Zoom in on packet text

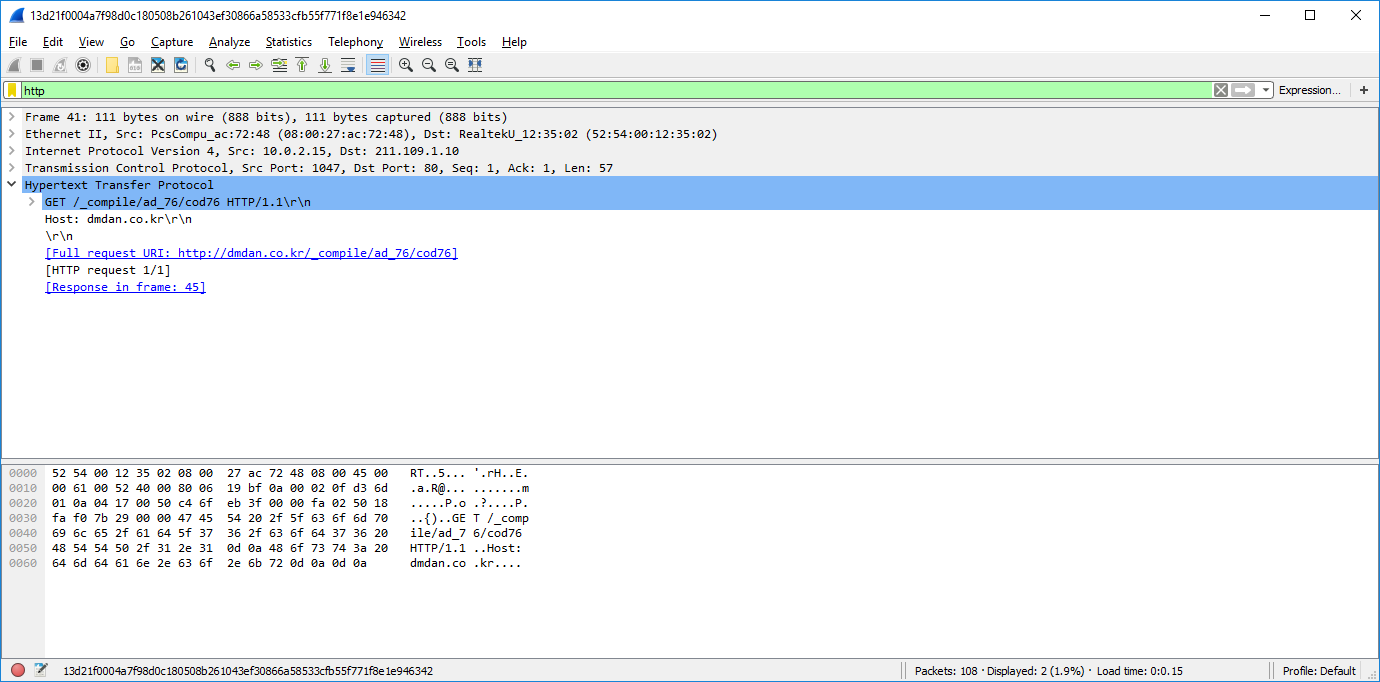[406, 65]
